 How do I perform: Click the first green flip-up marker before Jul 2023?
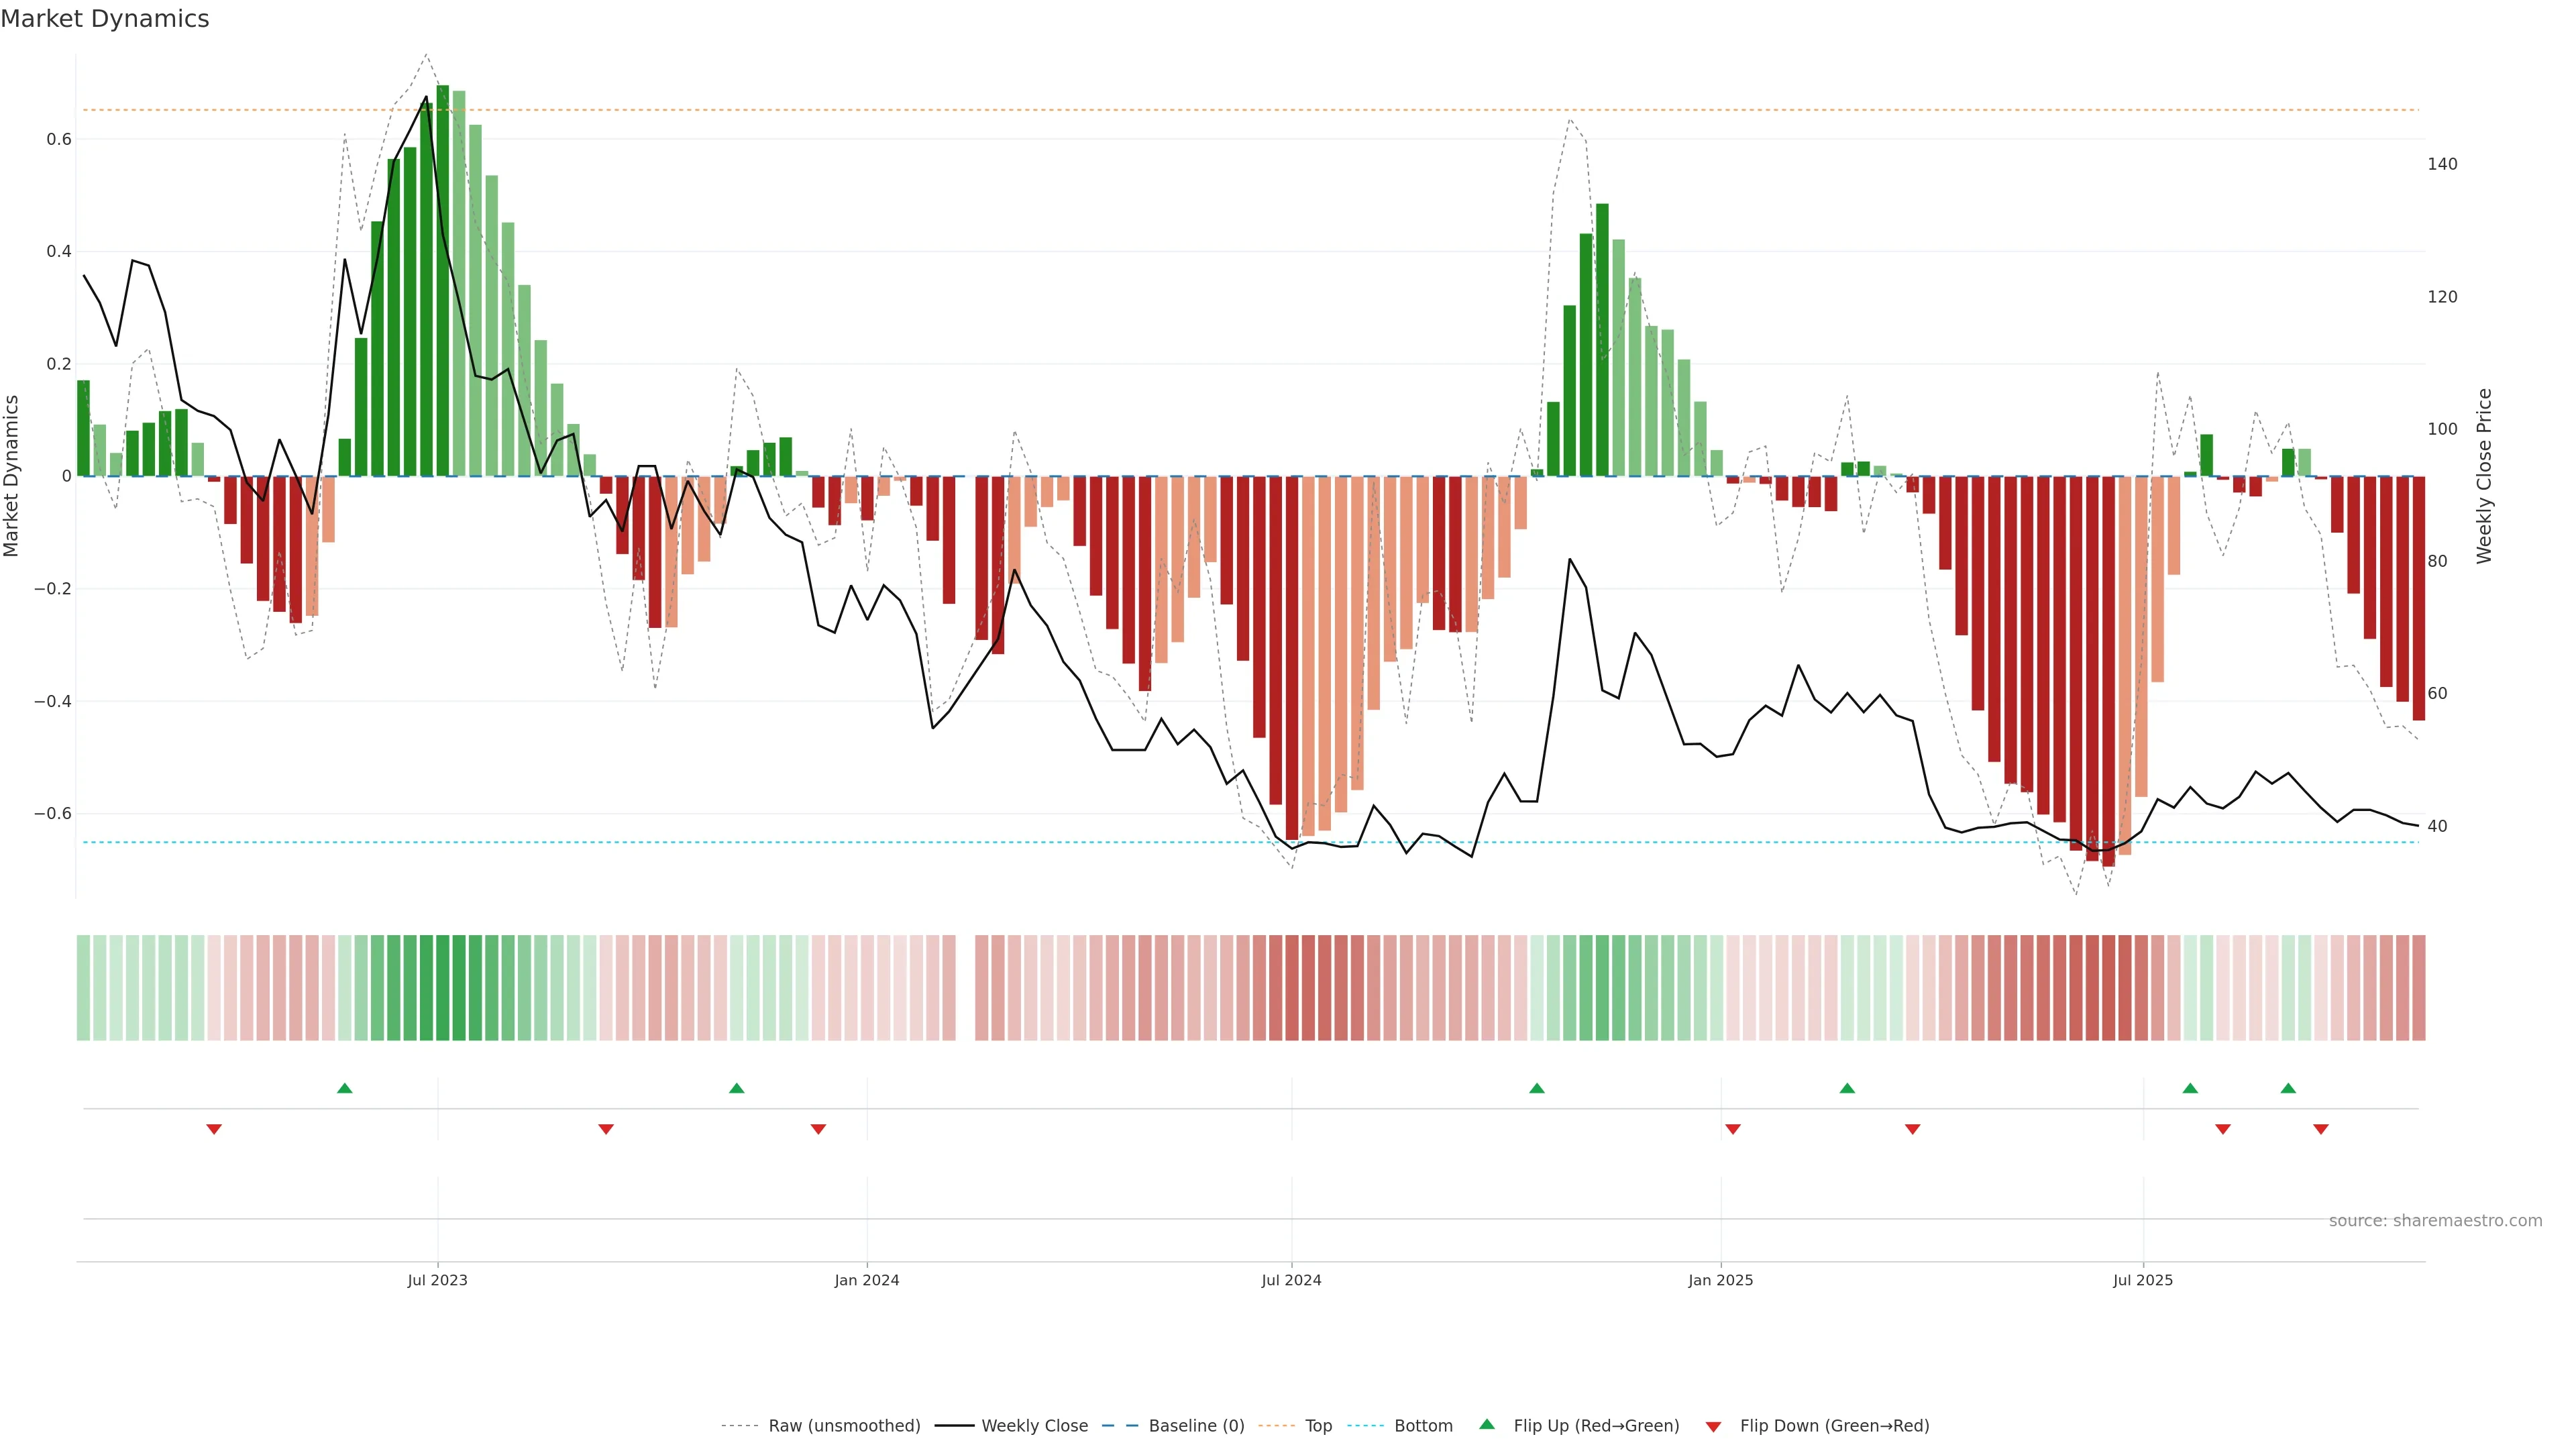coord(344,1088)
